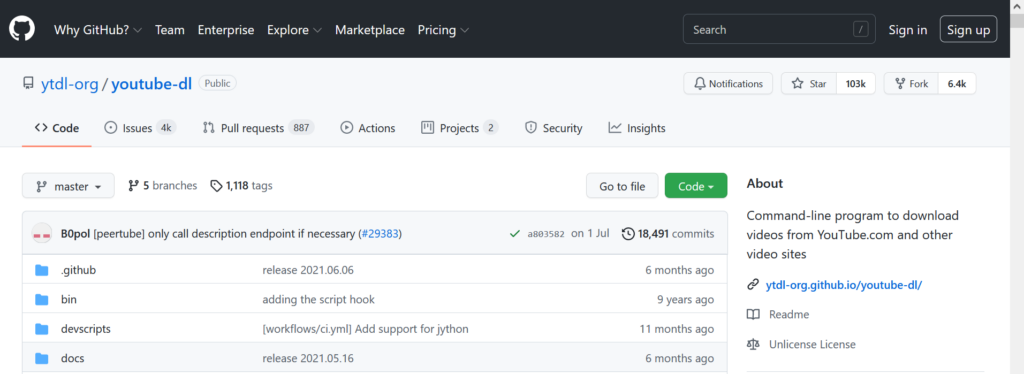Go to Marketplace

point(370,30)
